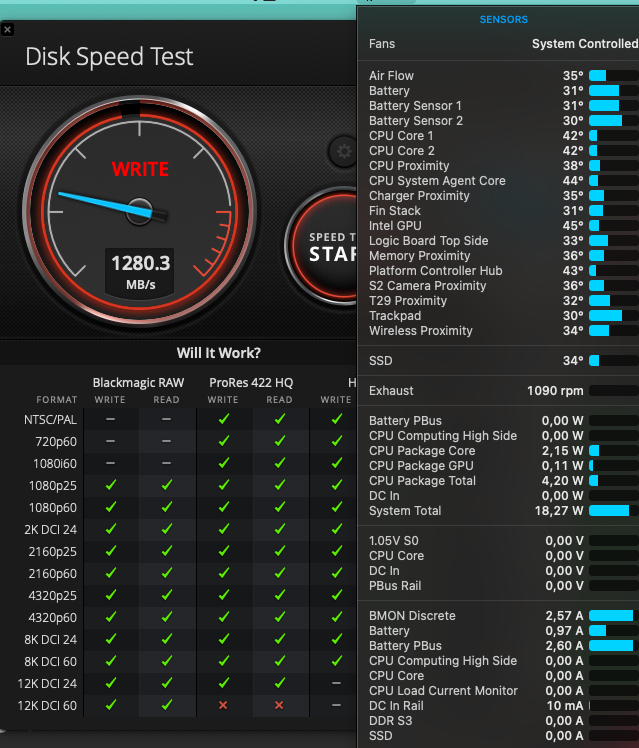This screenshot has height=748, width=639.
Task: Click the 12K DCI 24 format label
Action: click(x=47, y=684)
